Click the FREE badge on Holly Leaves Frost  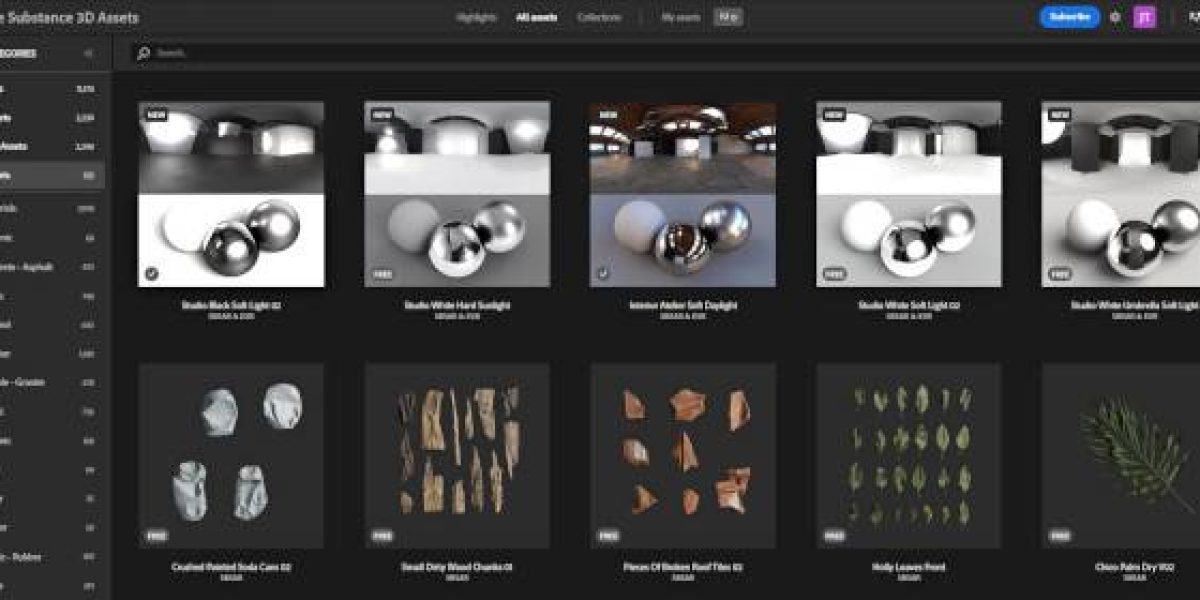pos(835,534)
